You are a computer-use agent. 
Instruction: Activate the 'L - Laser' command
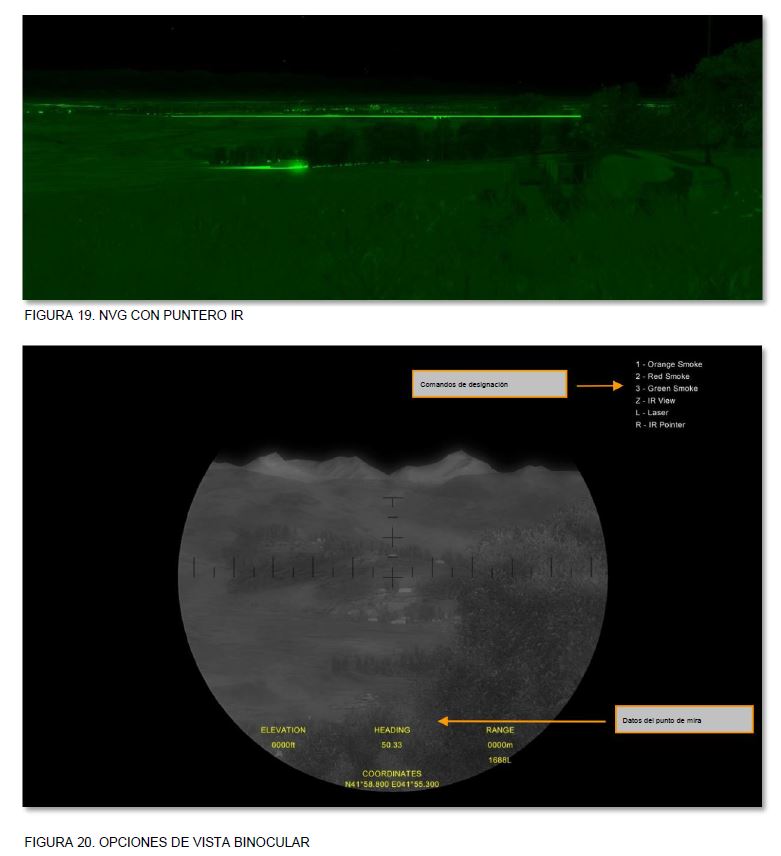click(x=652, y=412)
